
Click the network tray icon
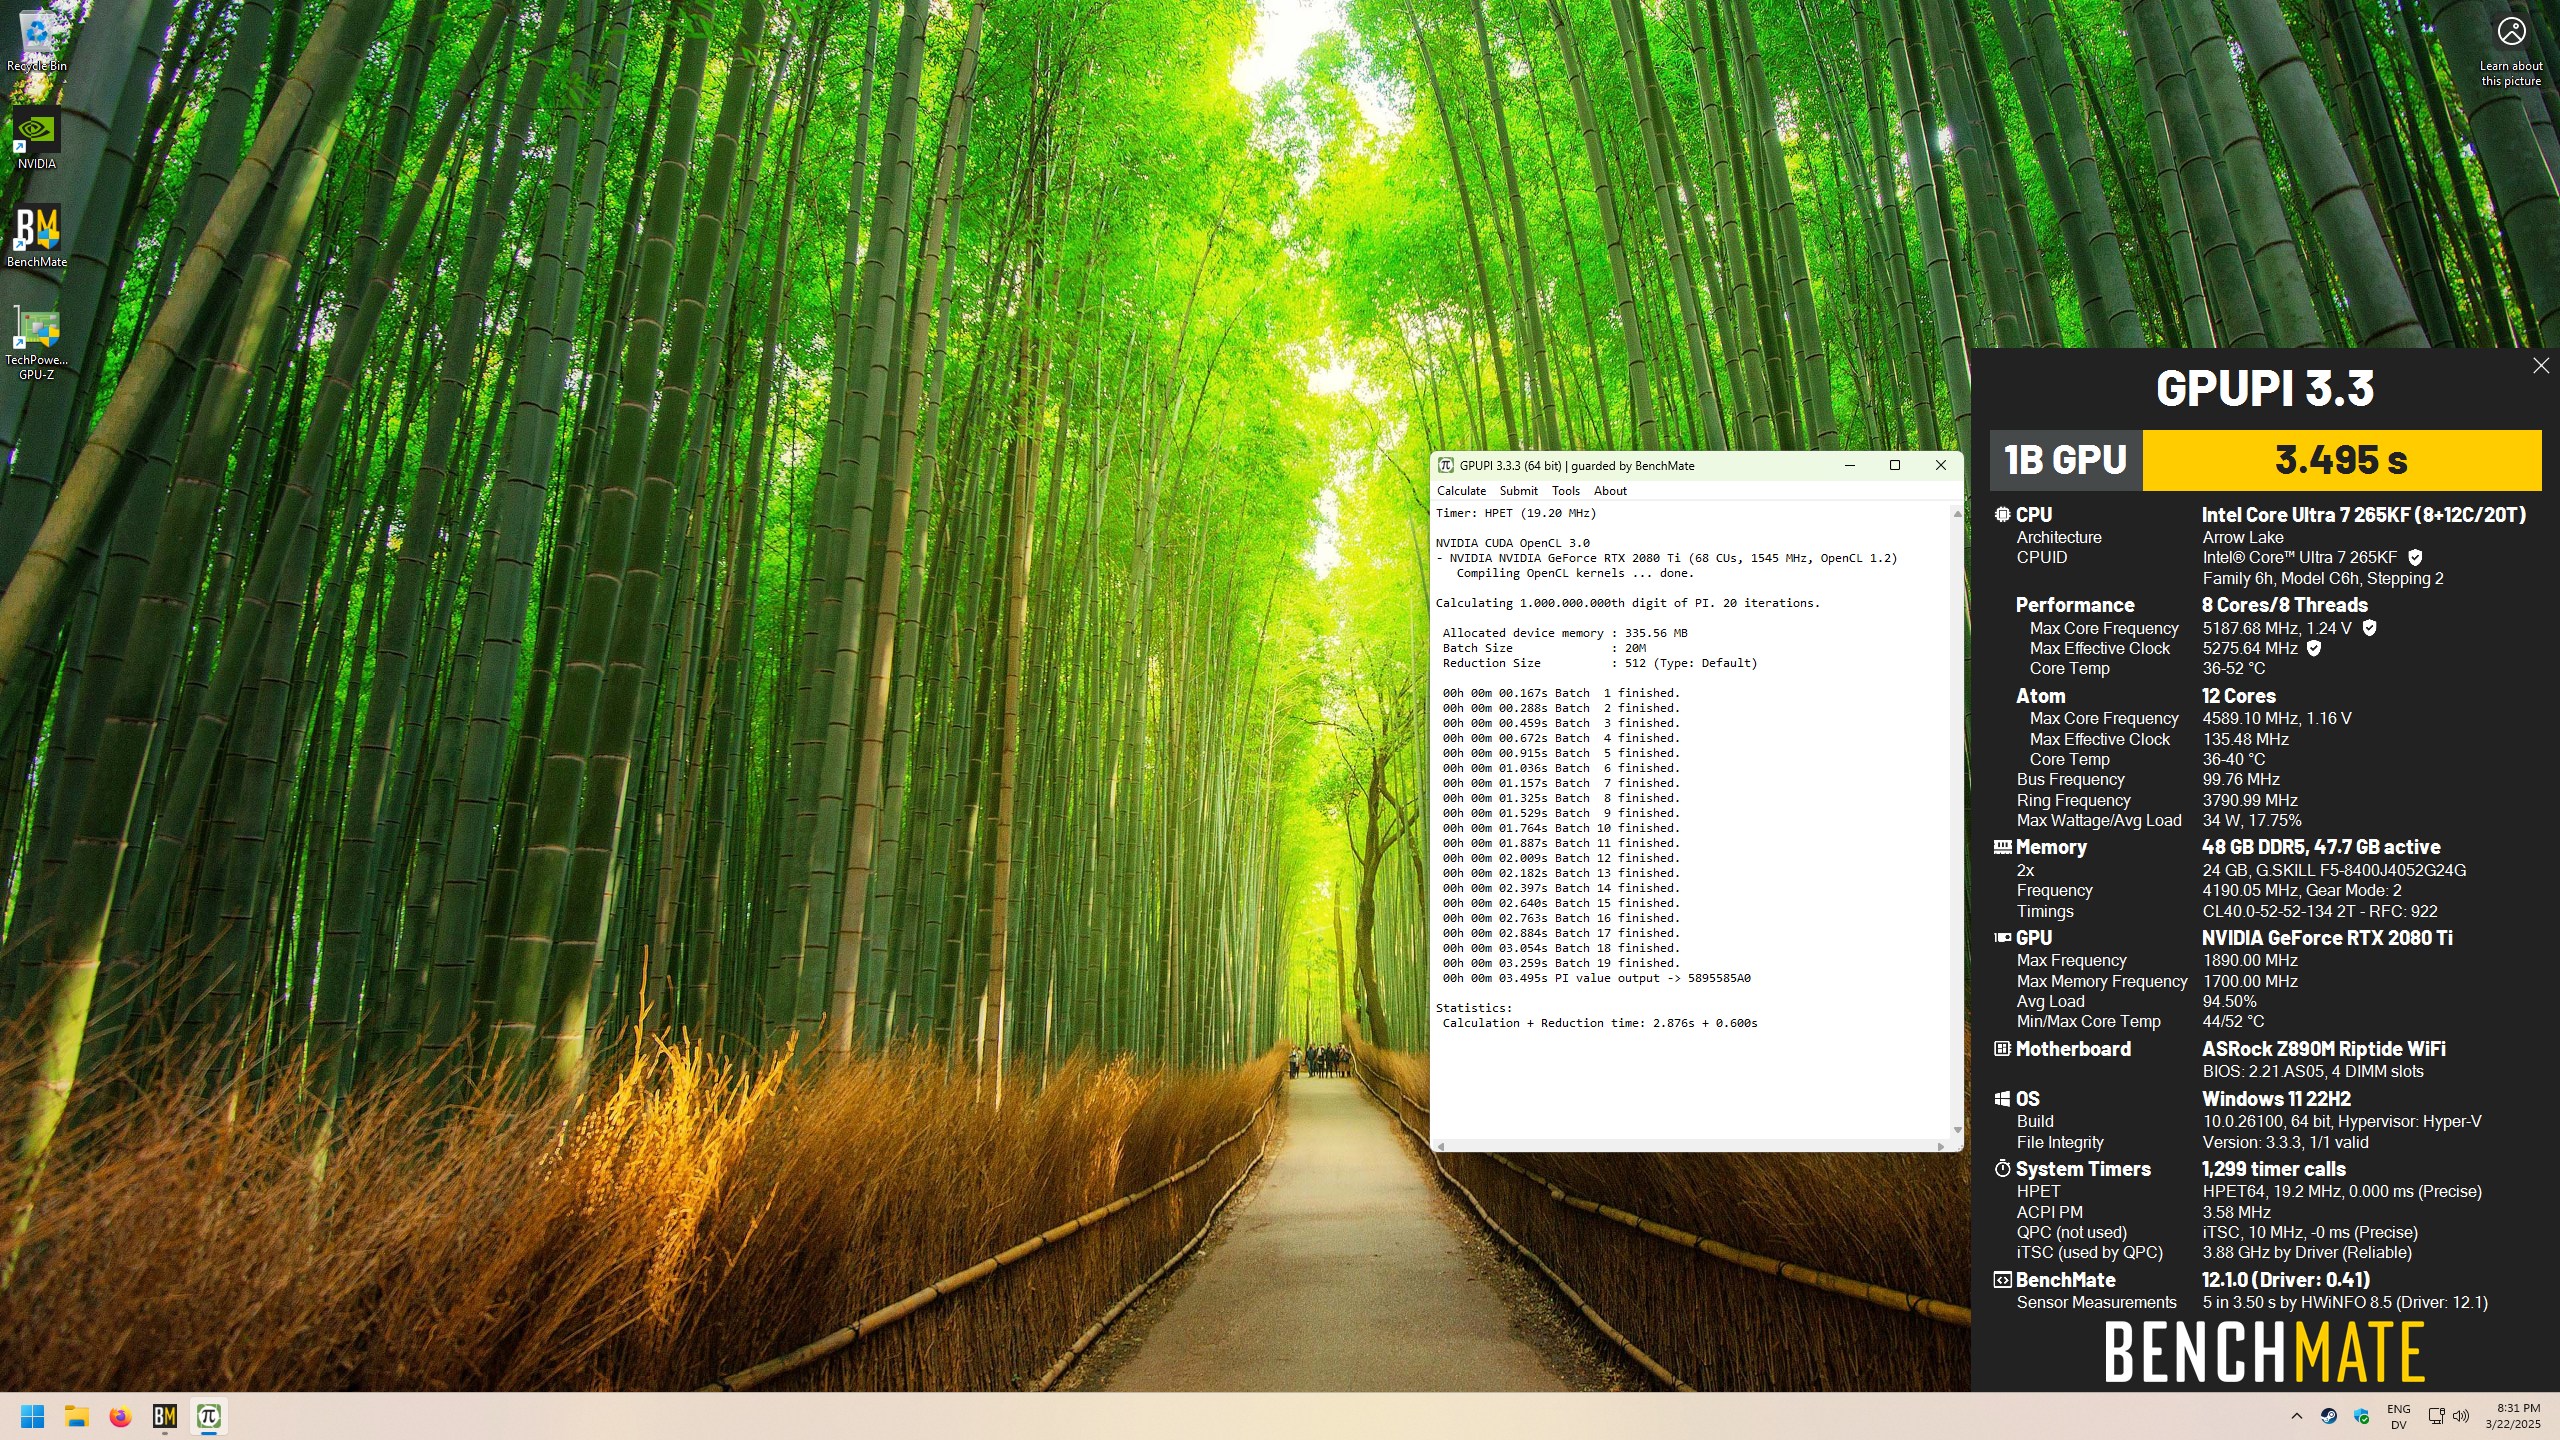point(2437,1416)
